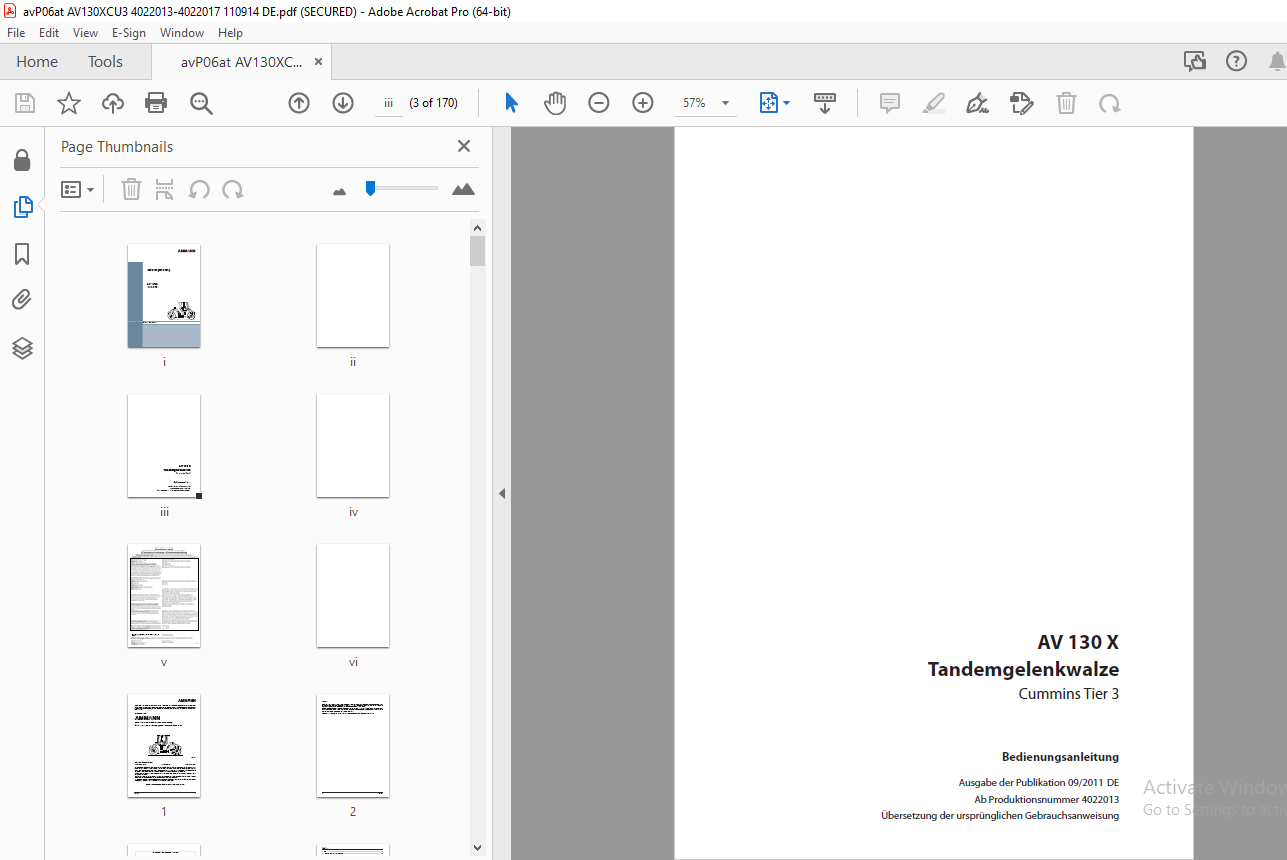Click the 57% zoom value field
This screenshot has width=1287, height=860.
[694, 103]
